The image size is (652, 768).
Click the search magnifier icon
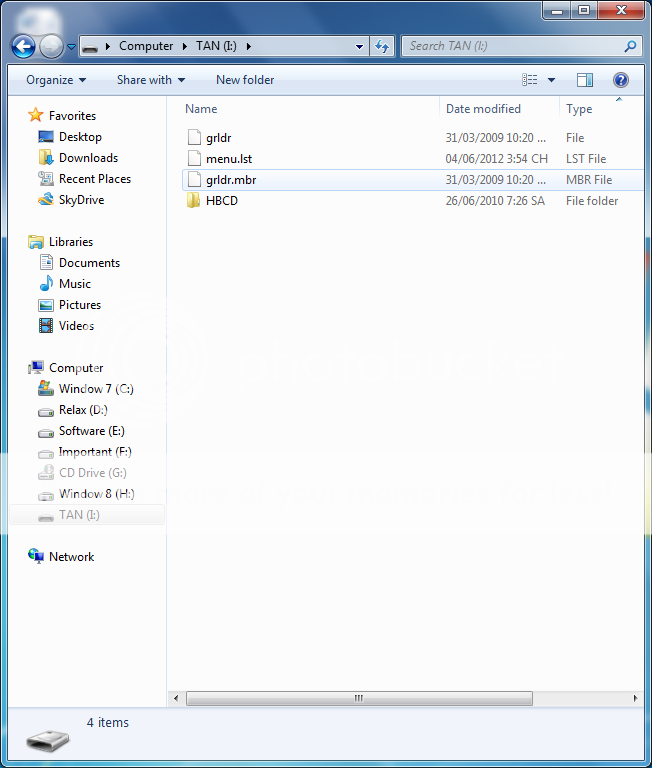pos(630,46)
